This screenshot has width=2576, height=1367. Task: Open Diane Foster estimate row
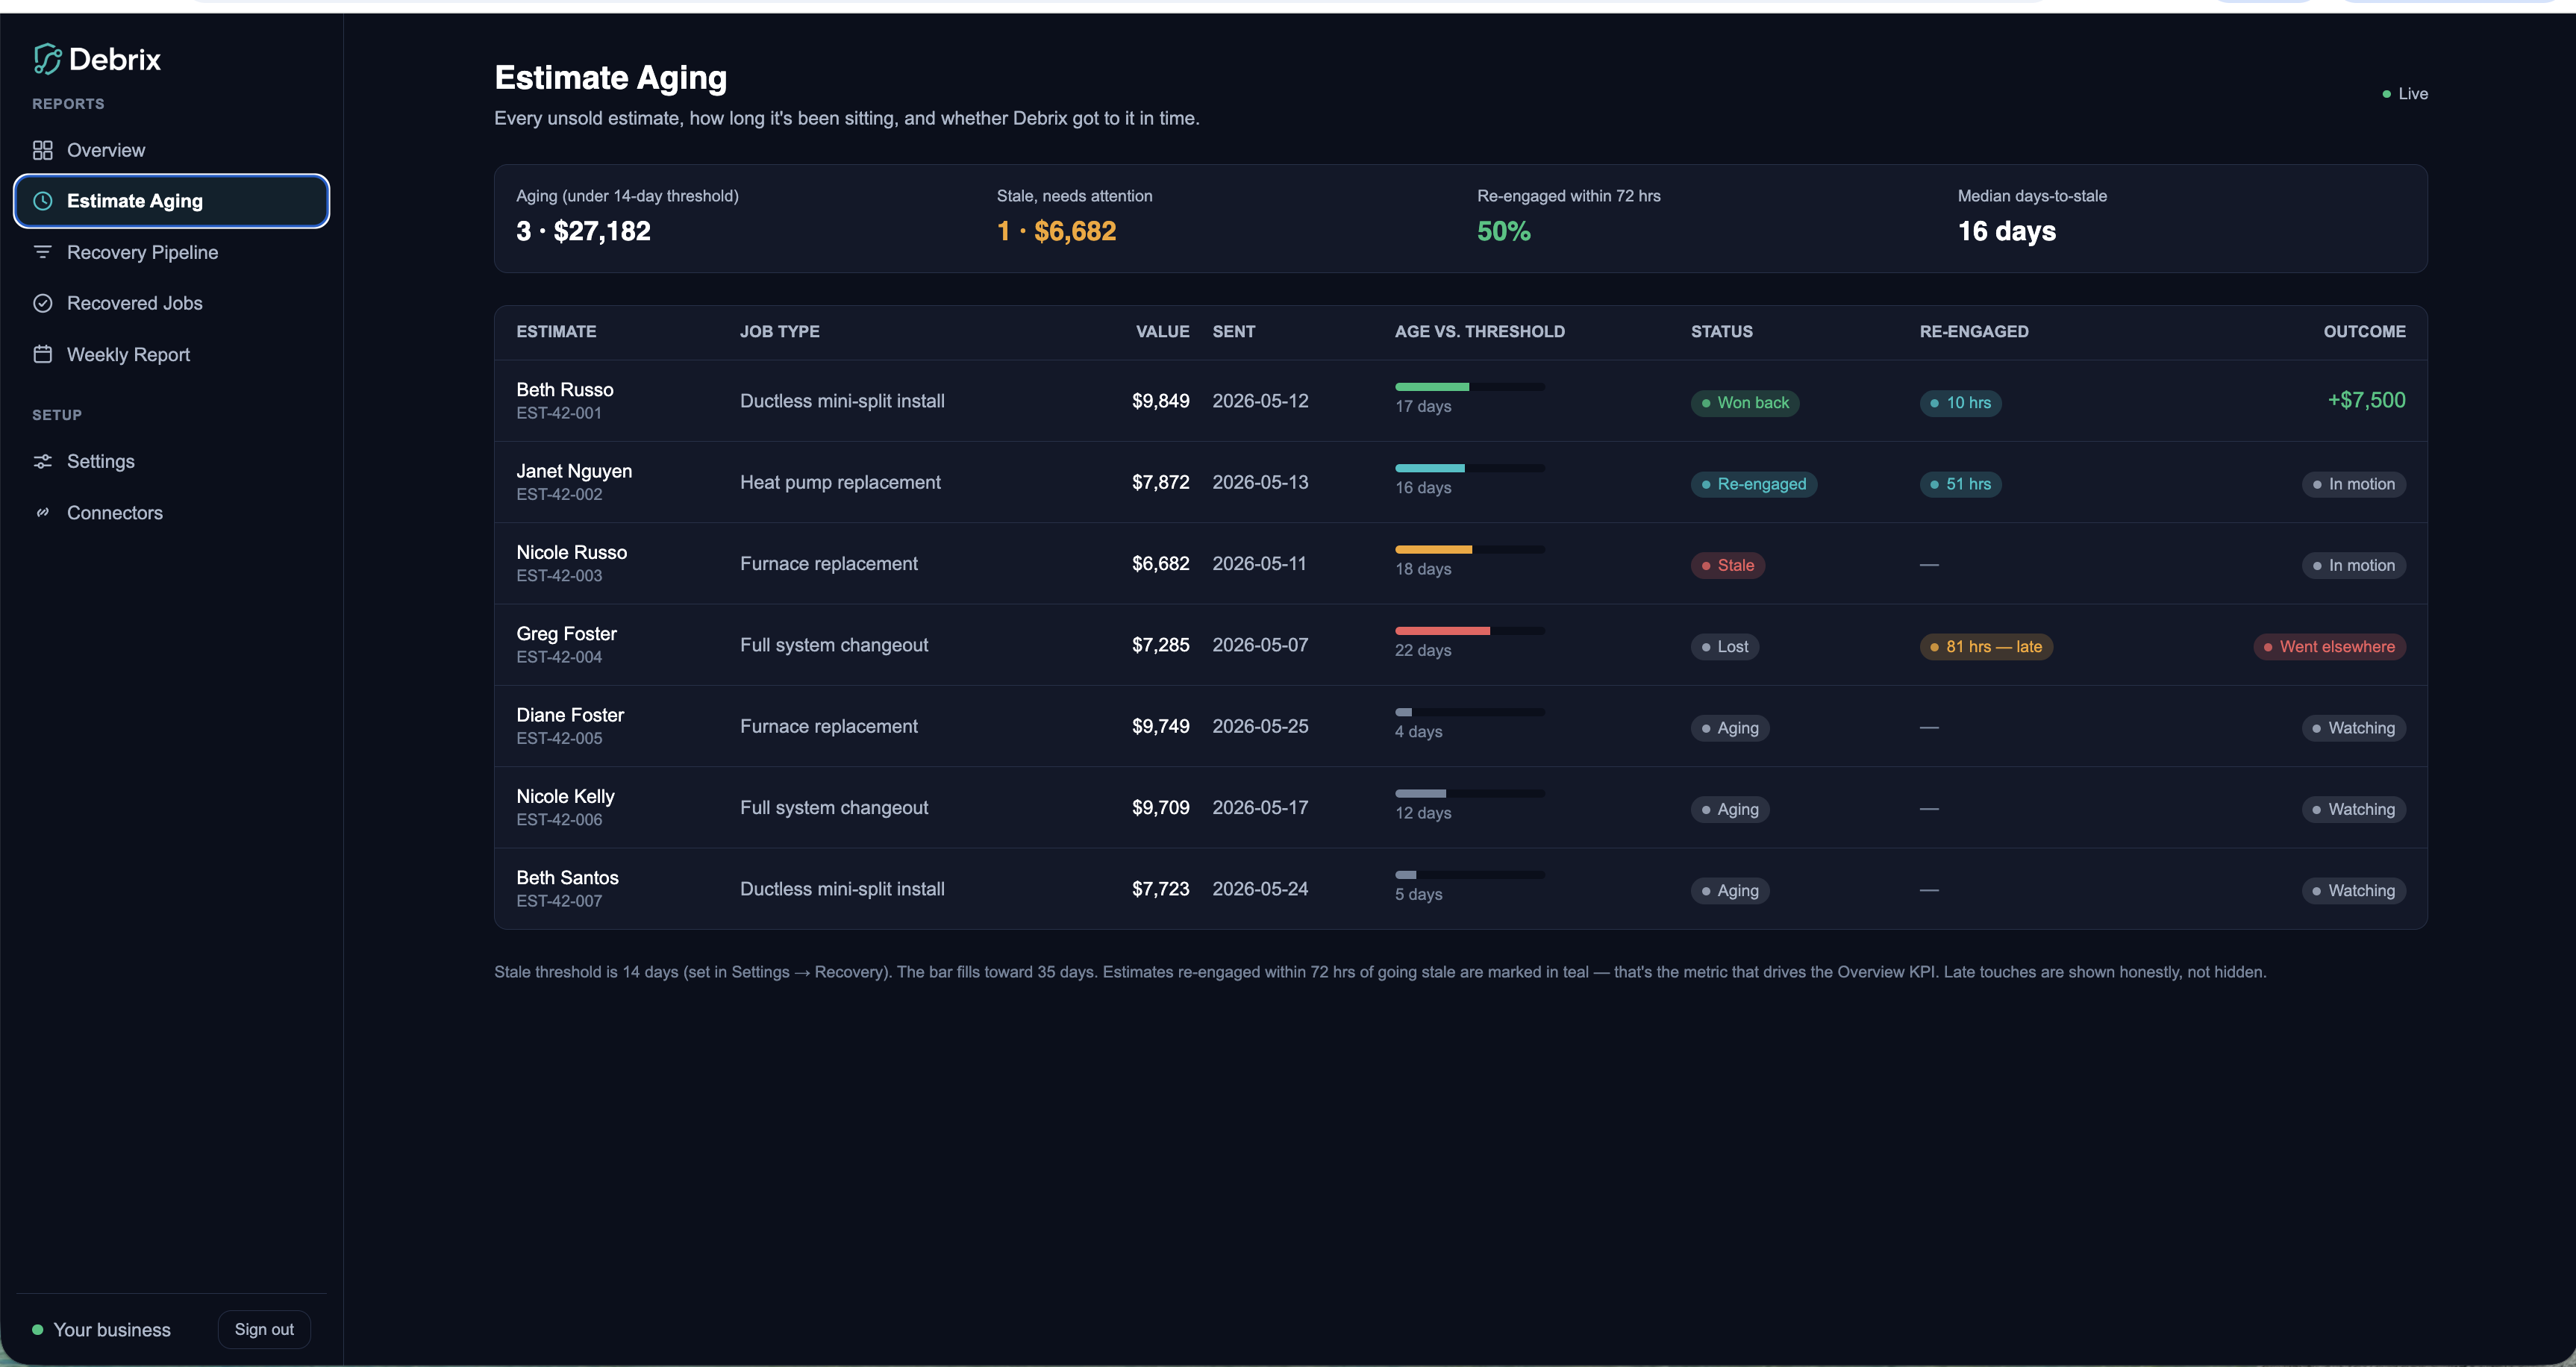pyautogui.click(x=1460, y=726)
